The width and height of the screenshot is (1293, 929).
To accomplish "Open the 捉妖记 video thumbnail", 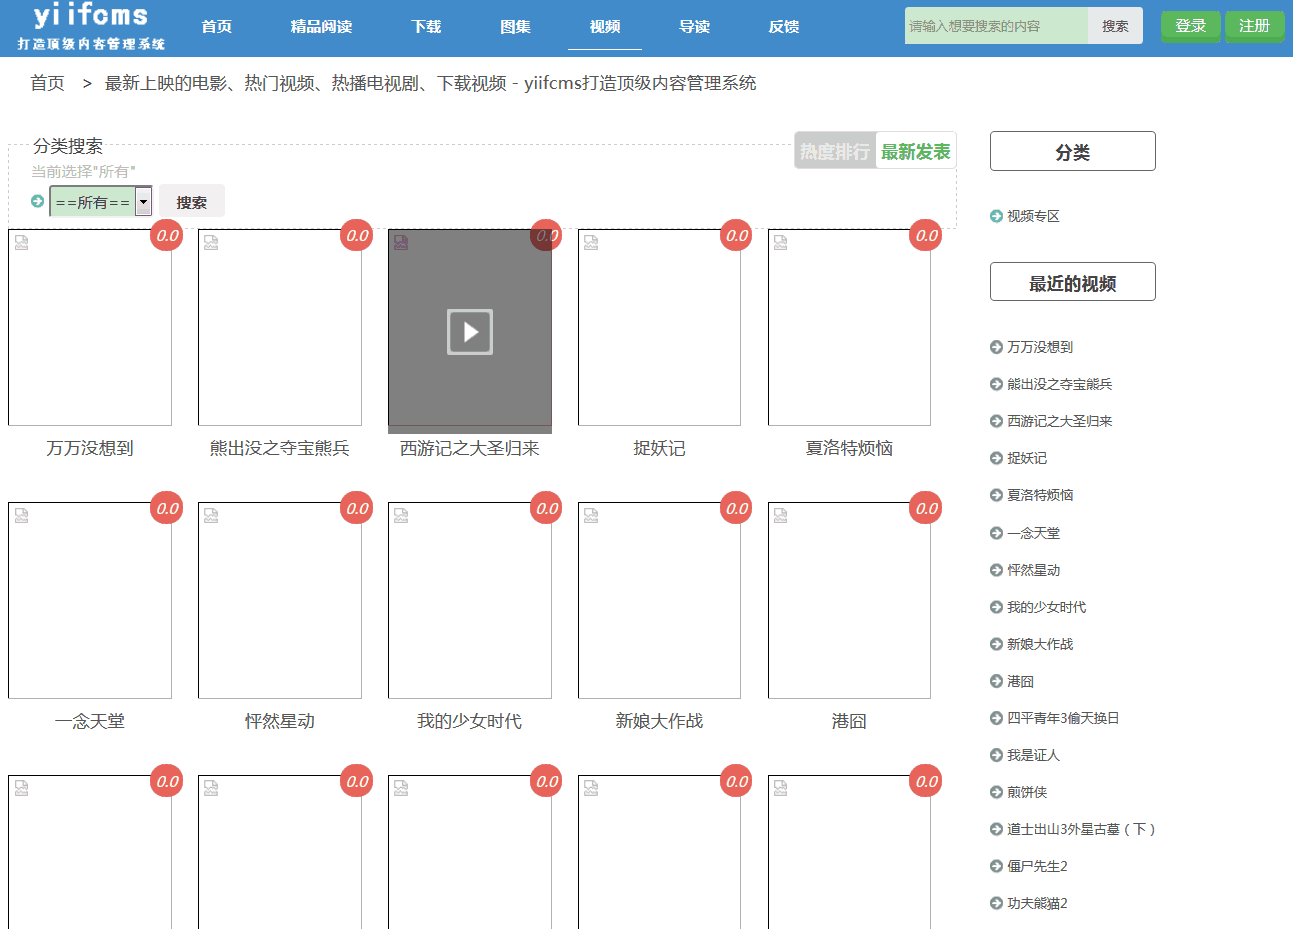I will (659, 328).
